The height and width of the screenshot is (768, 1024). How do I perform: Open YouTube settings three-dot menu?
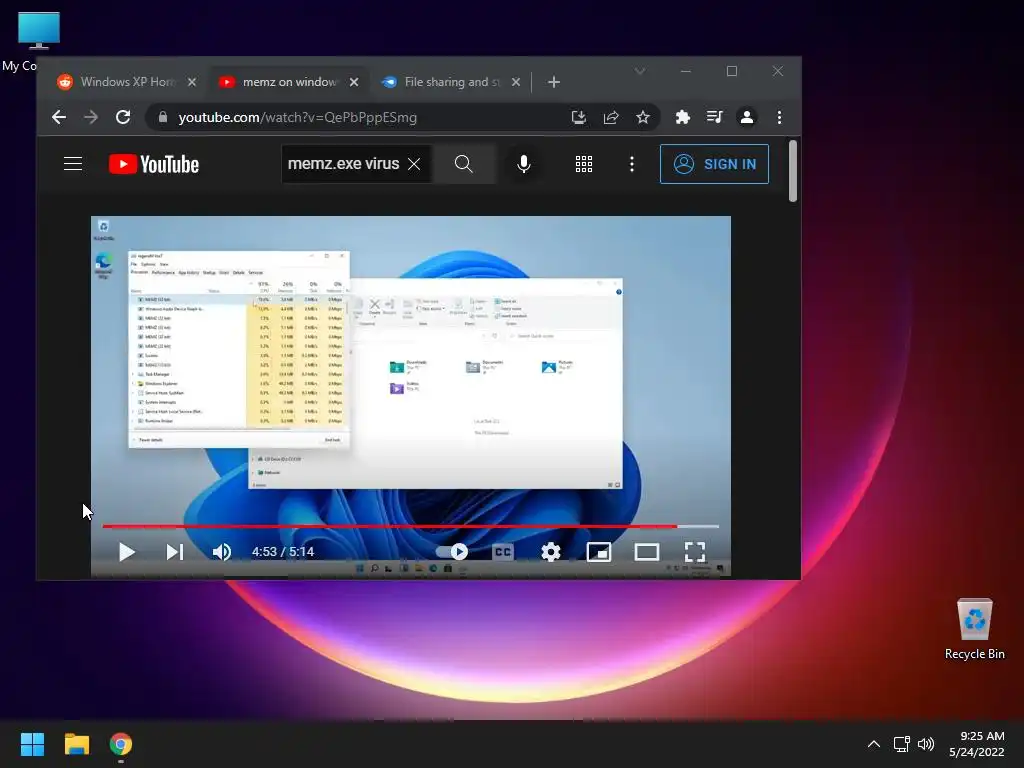(632, 164)
